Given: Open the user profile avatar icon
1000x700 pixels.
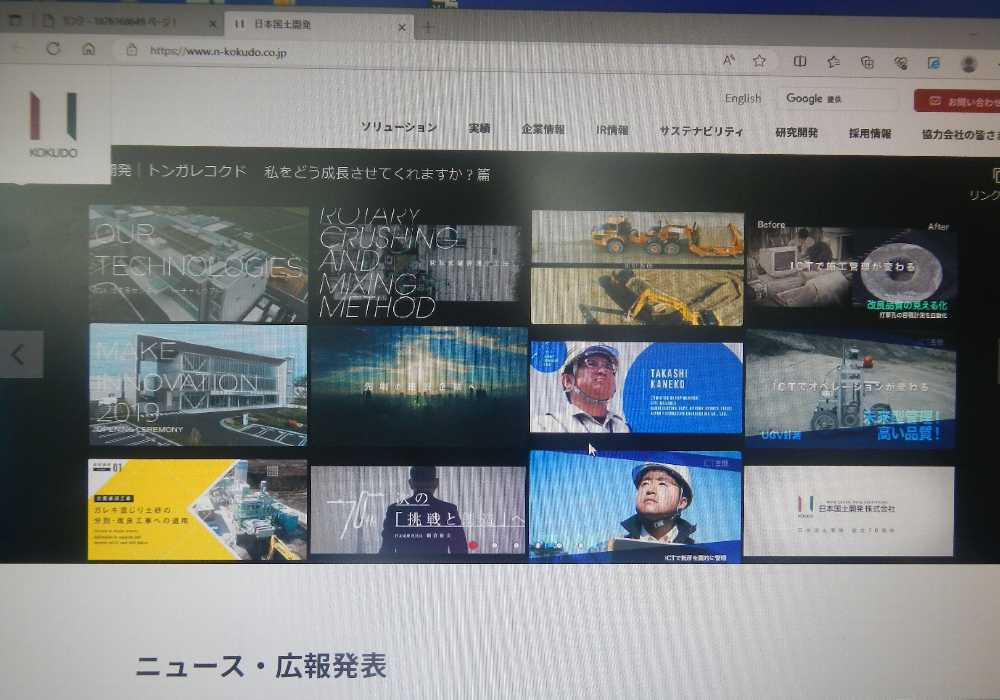Looking at the screenshot, I should click(969, 64).
